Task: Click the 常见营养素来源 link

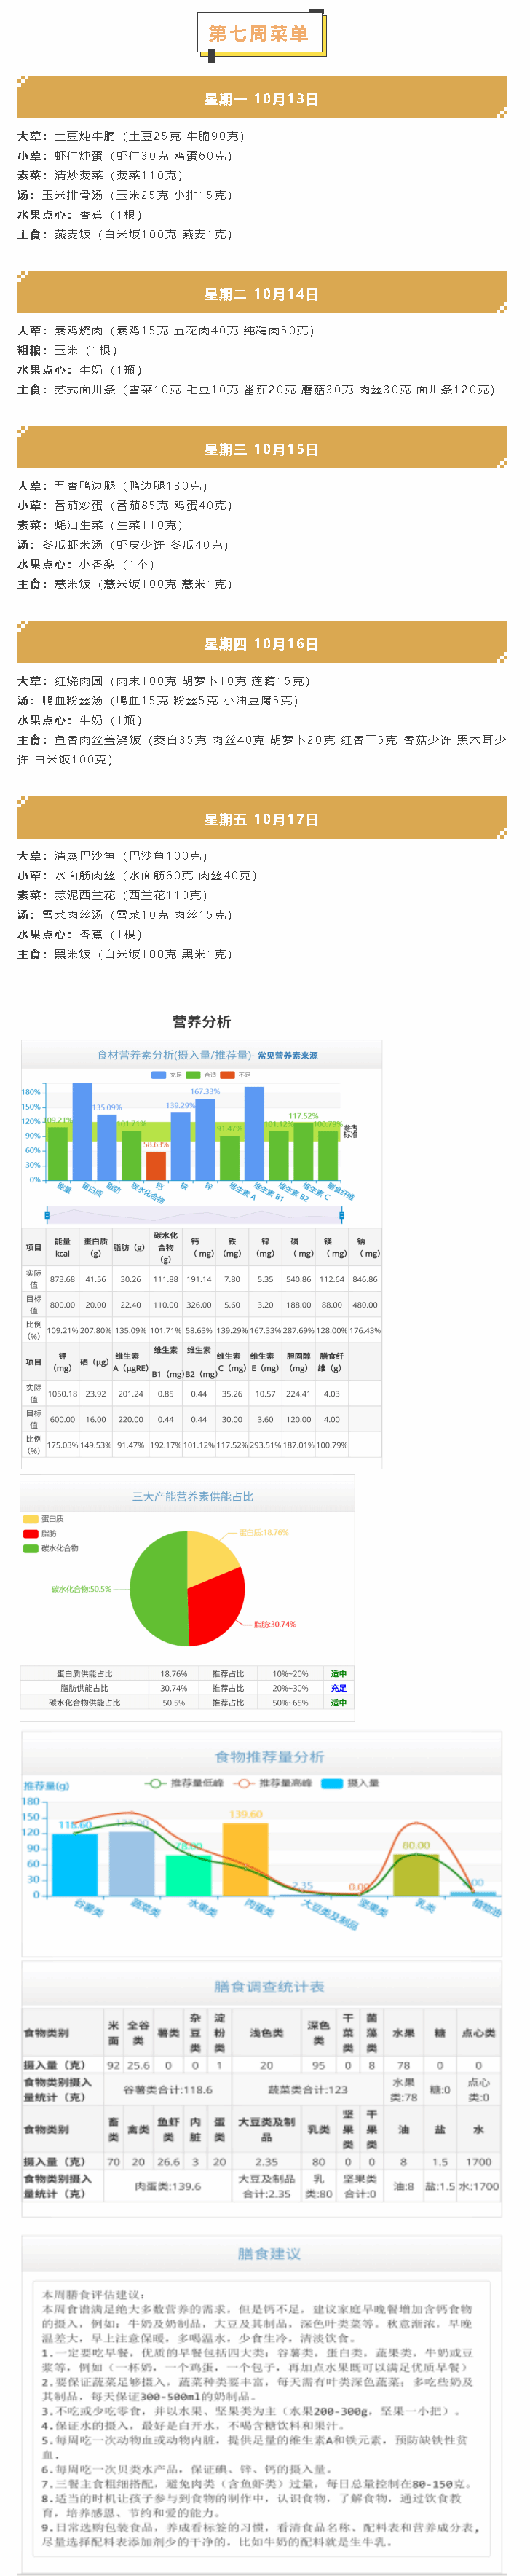Action: point(288,1055)
